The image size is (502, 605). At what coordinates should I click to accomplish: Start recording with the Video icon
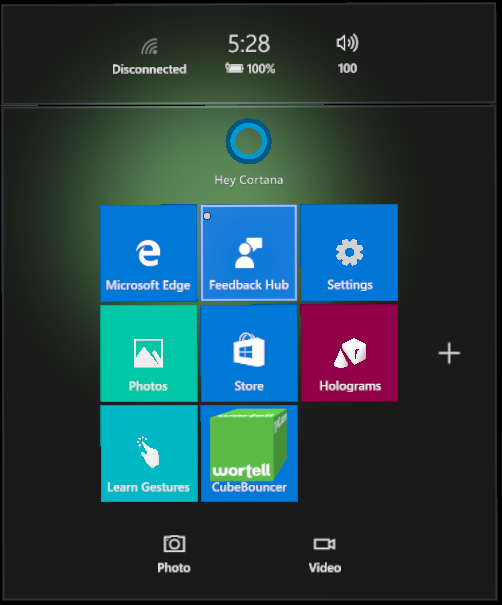pos(324,544)
